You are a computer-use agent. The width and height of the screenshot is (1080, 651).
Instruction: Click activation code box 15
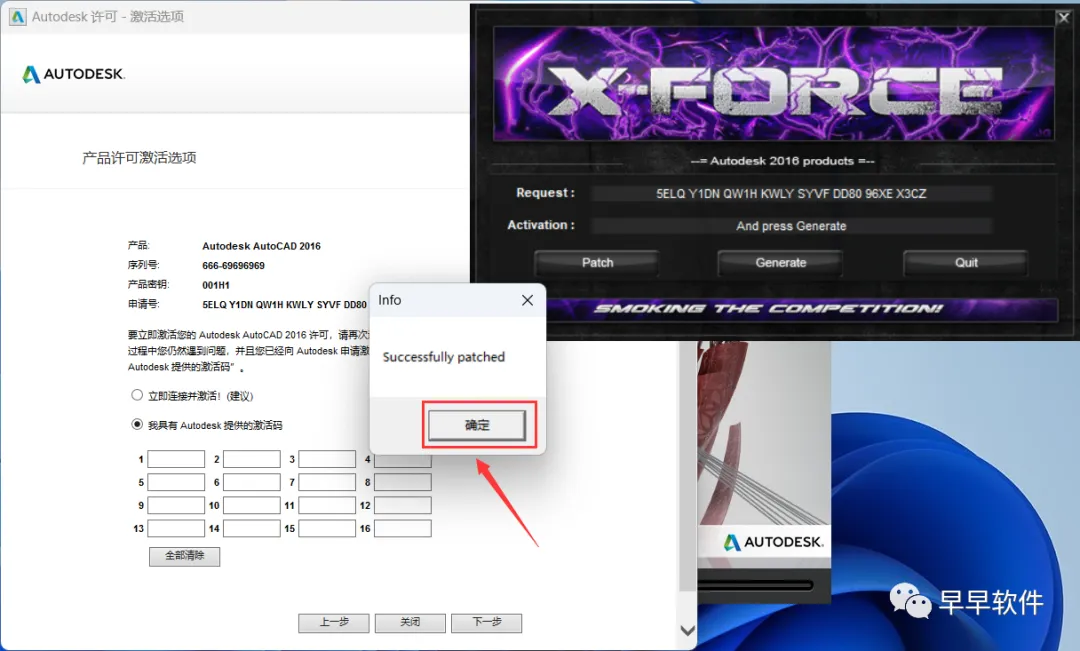click(327, 528)
